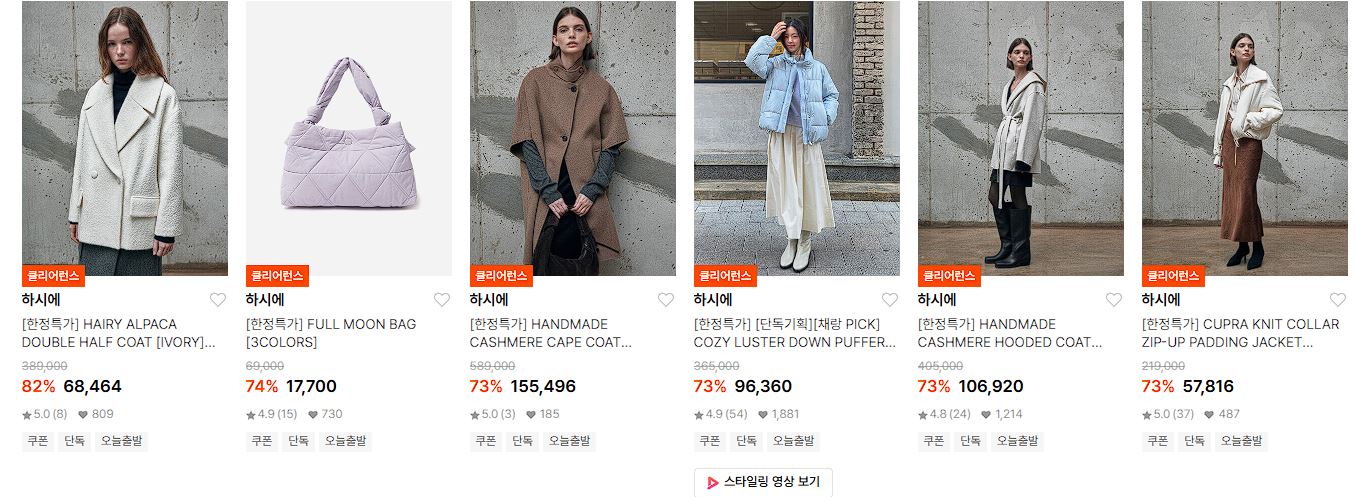Like the Hairy Alpaca Double Half Coat
This screenshot has width=1356, height=497.
click(217, 300)
